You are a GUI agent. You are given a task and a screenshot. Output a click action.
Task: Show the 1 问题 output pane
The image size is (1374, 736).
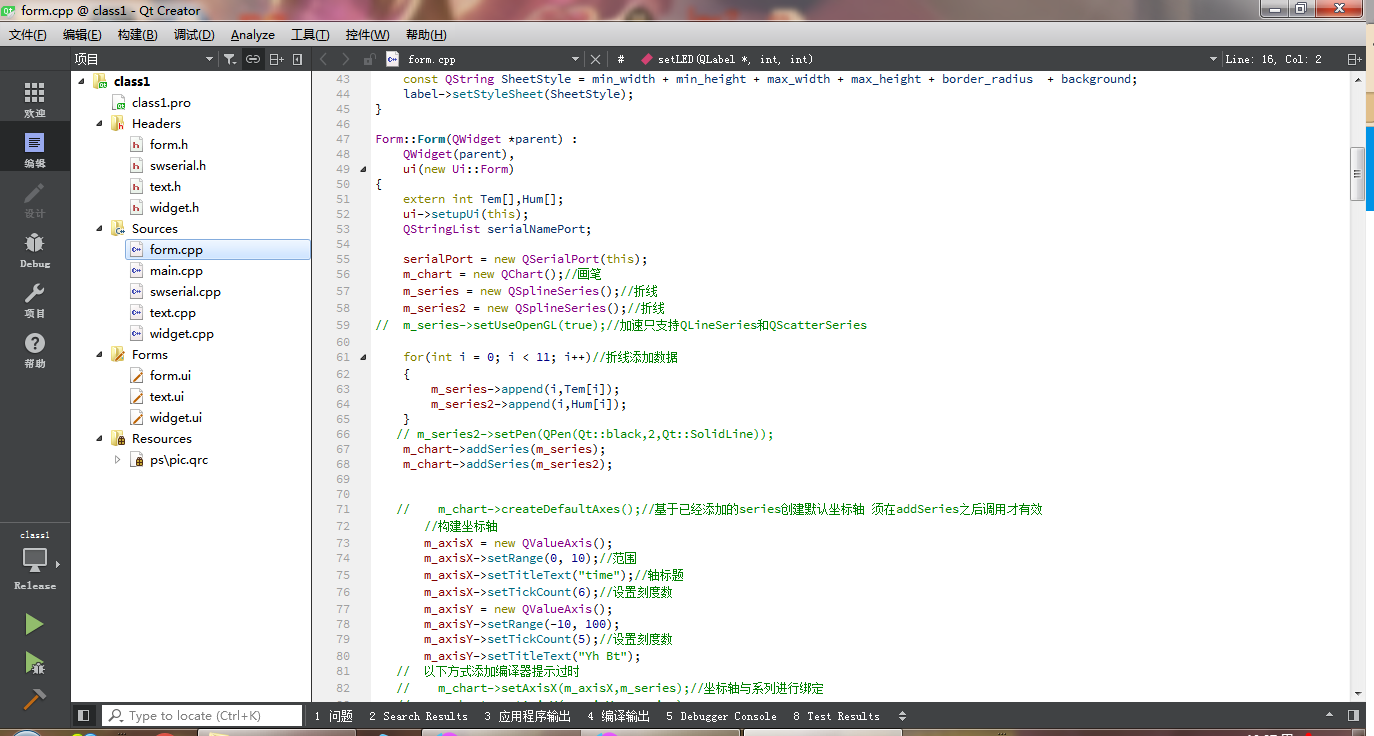tap(333, 716)
